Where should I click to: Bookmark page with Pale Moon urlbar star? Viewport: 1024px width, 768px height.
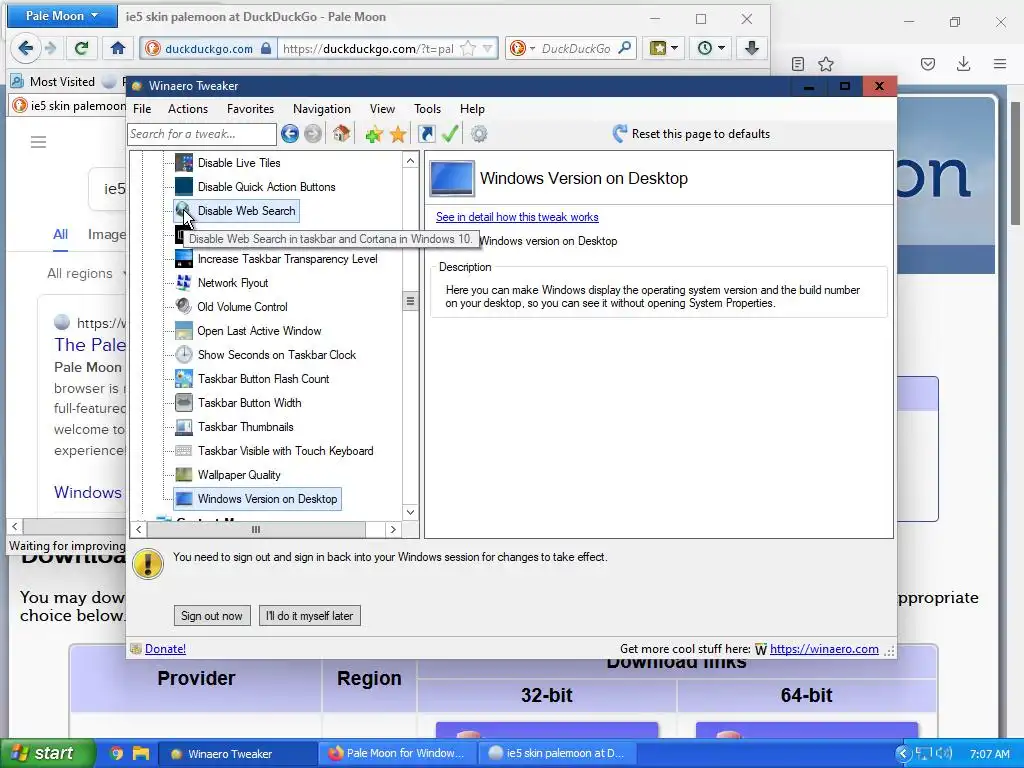[468, 48]
